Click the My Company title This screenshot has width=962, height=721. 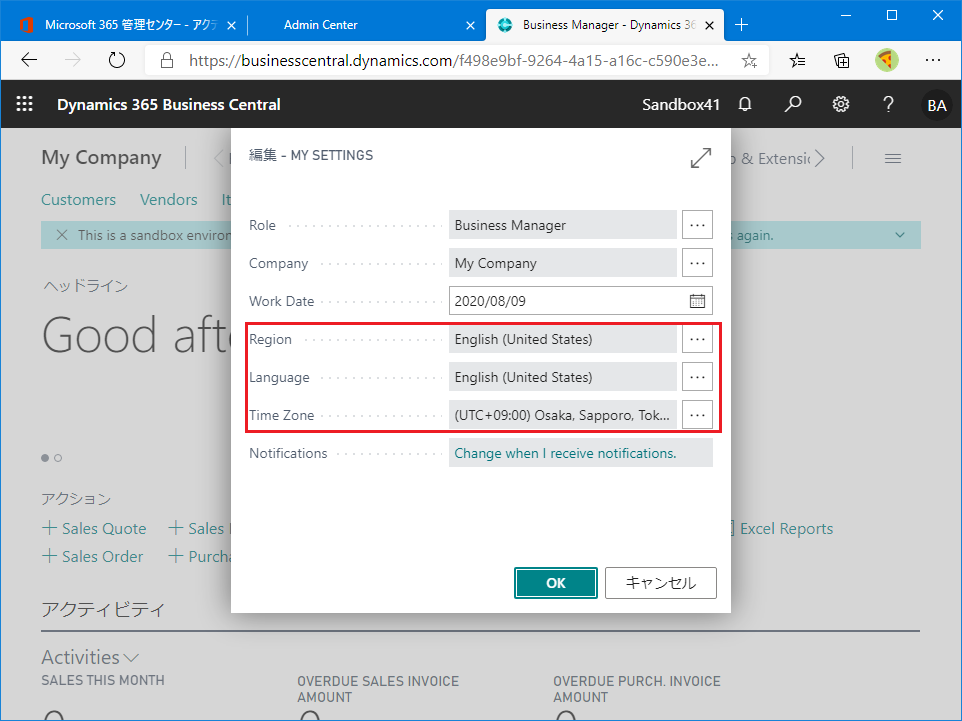101,158
